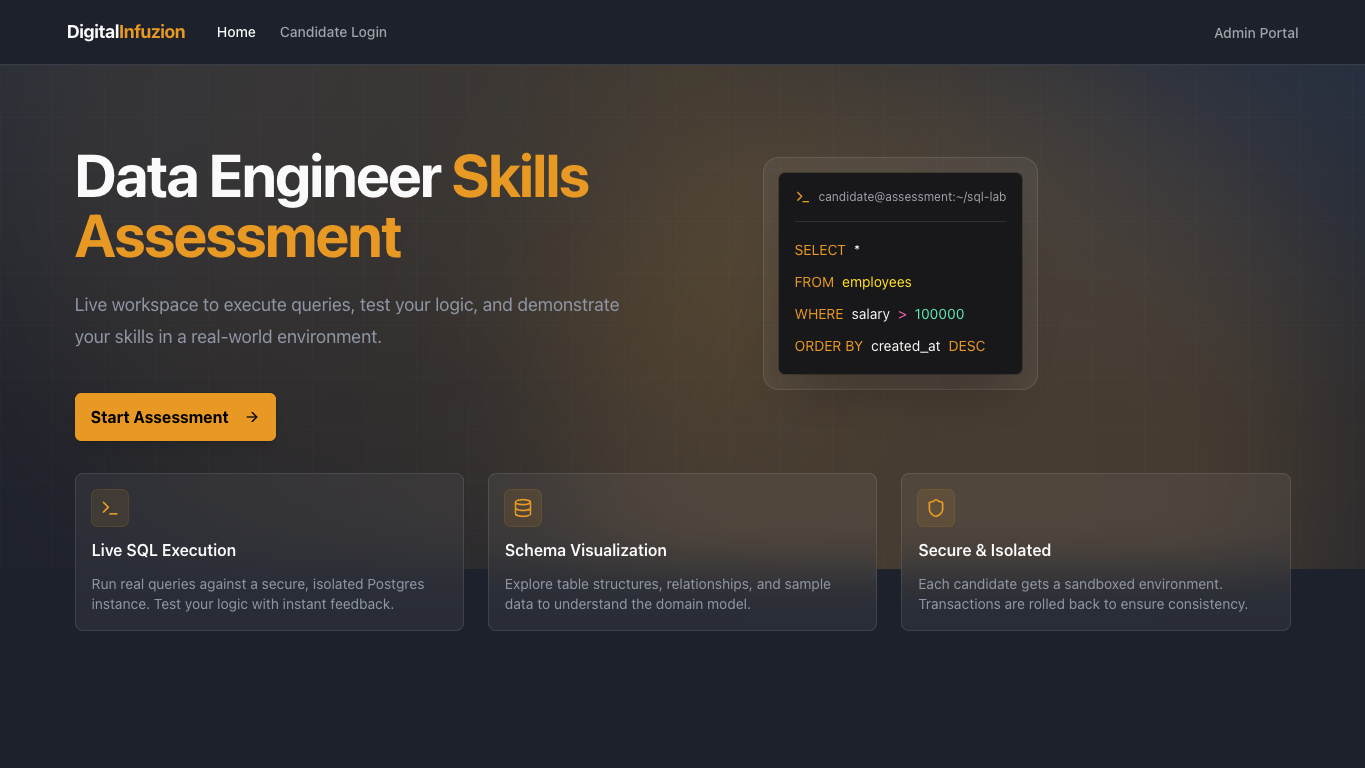Select the Live SQL Execution heading

(x=164, y=550)
